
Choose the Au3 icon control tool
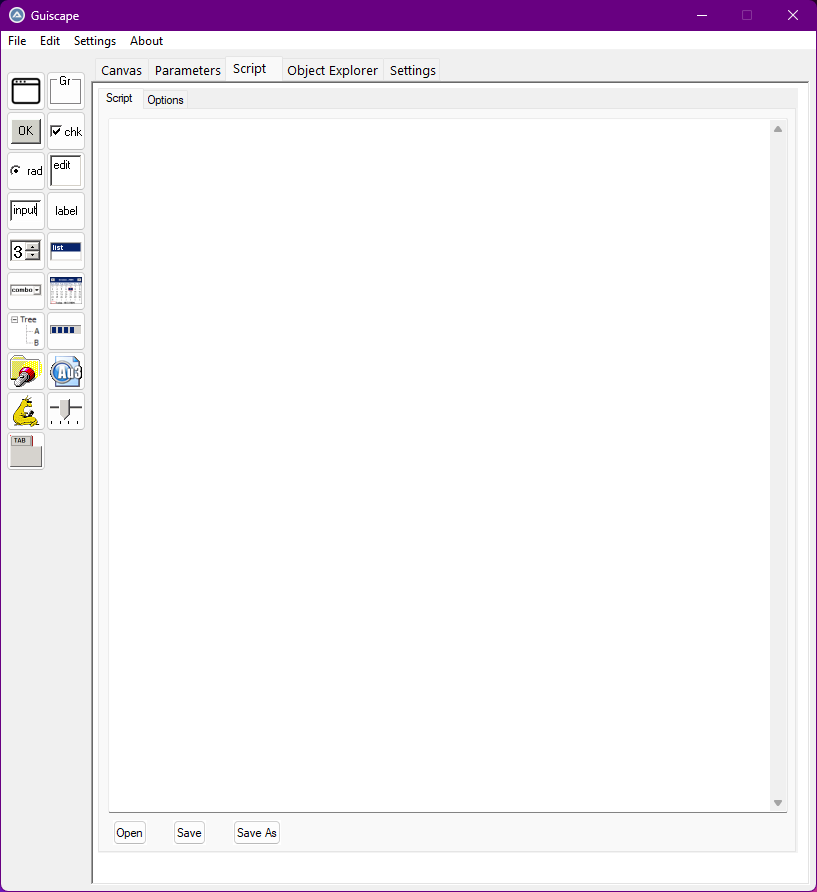(66, 371)
